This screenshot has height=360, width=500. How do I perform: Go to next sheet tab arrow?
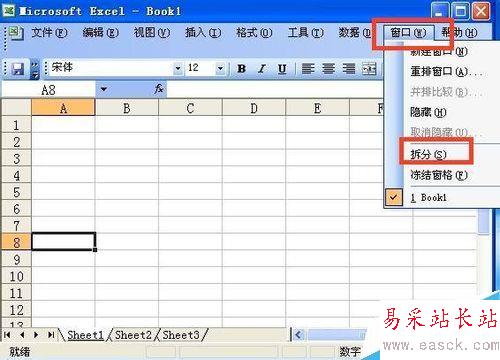36,335
